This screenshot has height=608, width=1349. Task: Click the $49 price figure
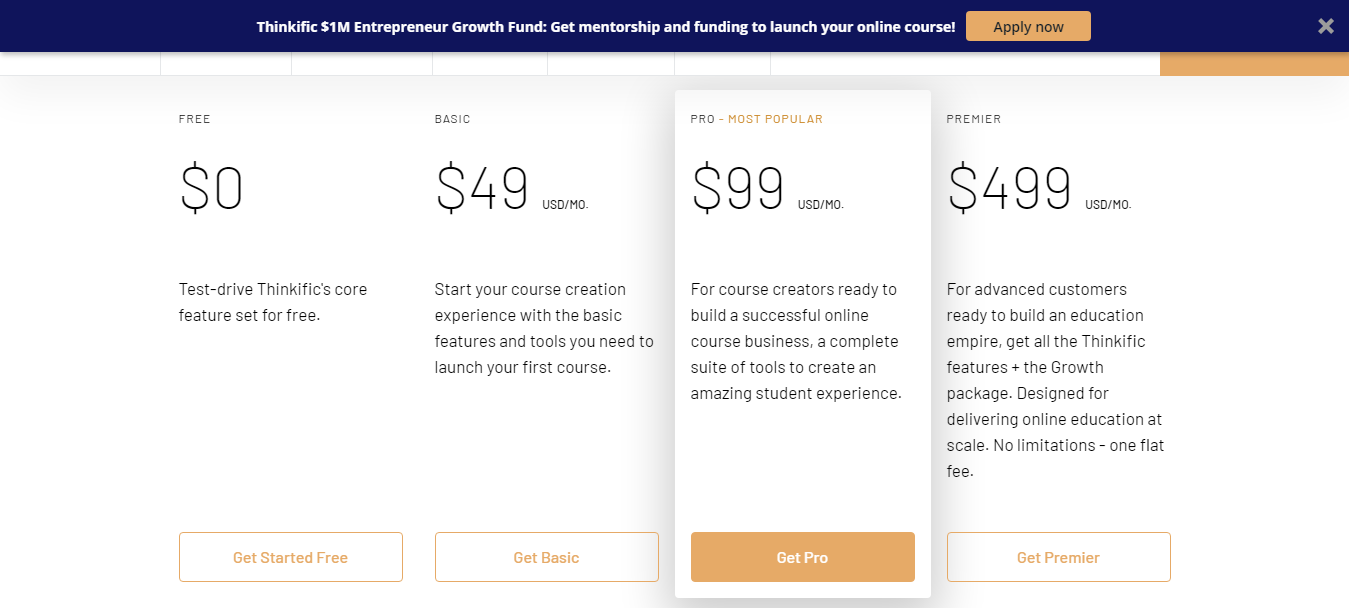[x=482, y=189]
